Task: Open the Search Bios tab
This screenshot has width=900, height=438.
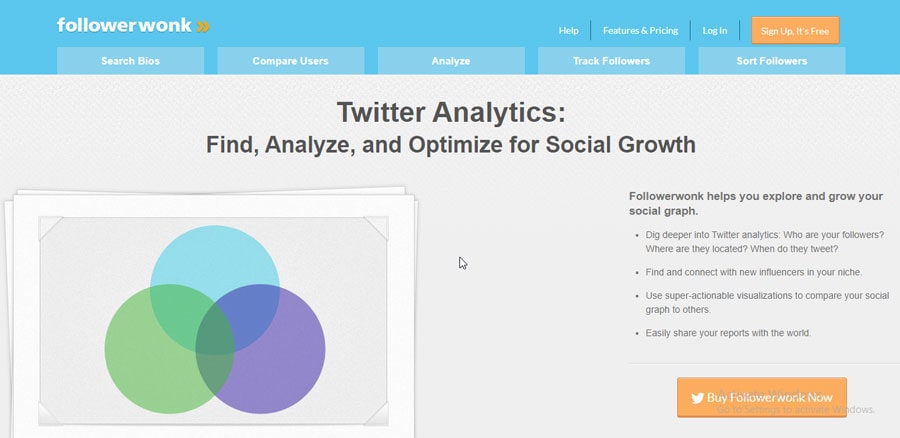Action: (x=130, y=61)
